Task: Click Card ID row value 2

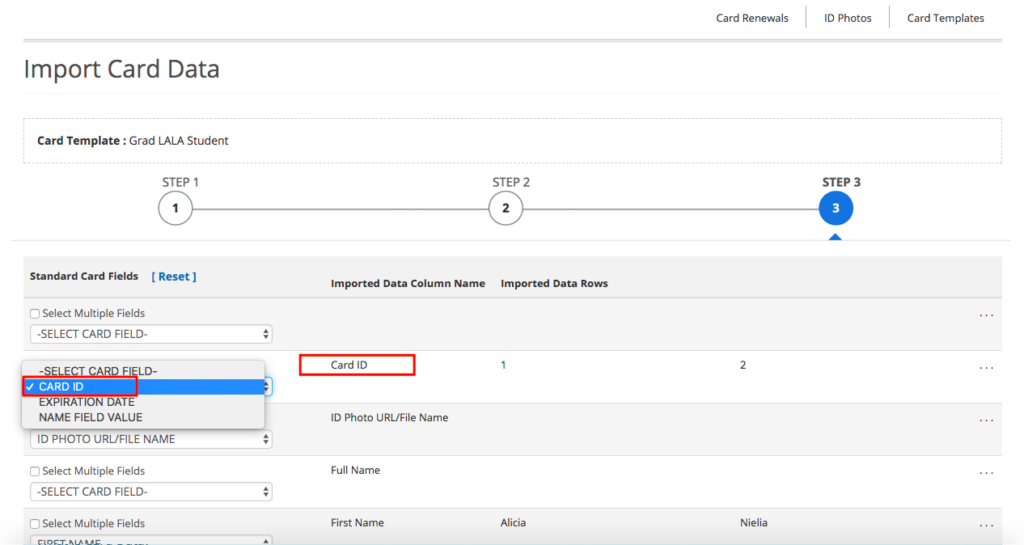Action: [743, 365]
